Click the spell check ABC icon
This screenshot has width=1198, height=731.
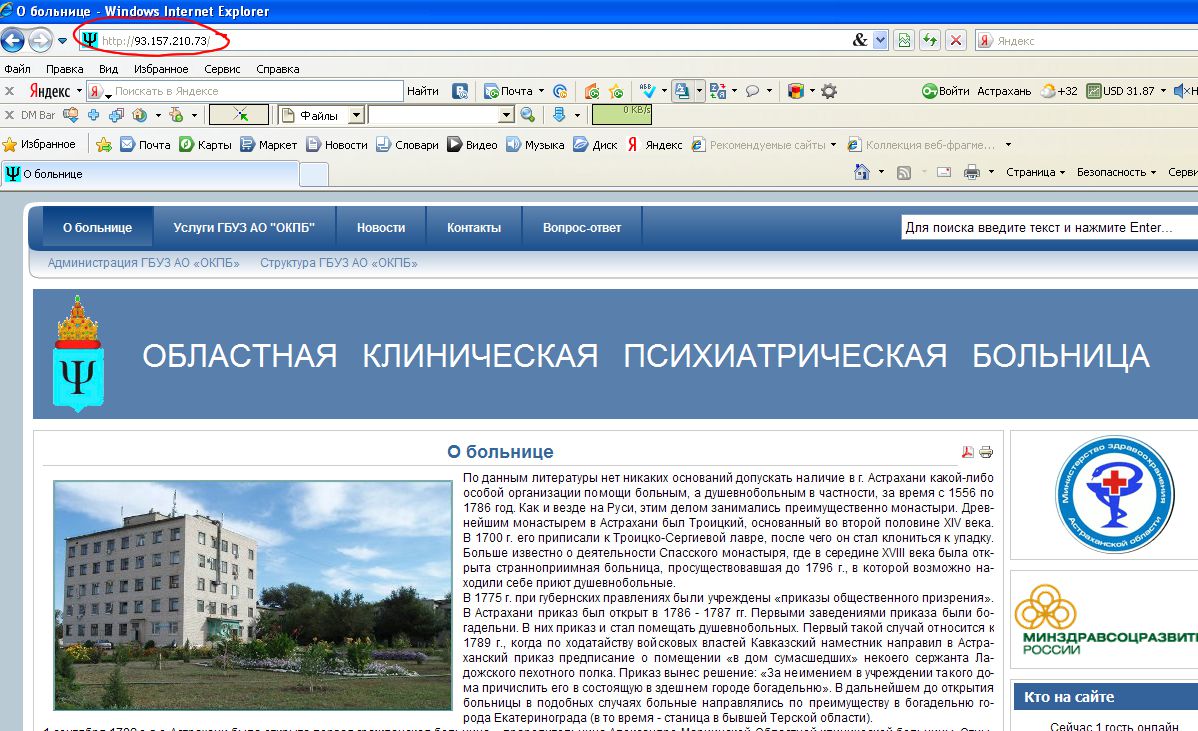[x=648, y=91]
